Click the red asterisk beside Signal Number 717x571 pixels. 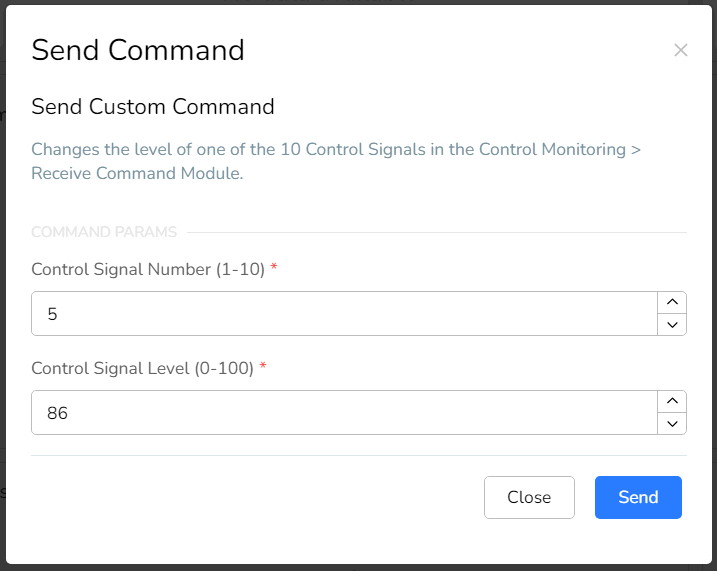(274, 267)
